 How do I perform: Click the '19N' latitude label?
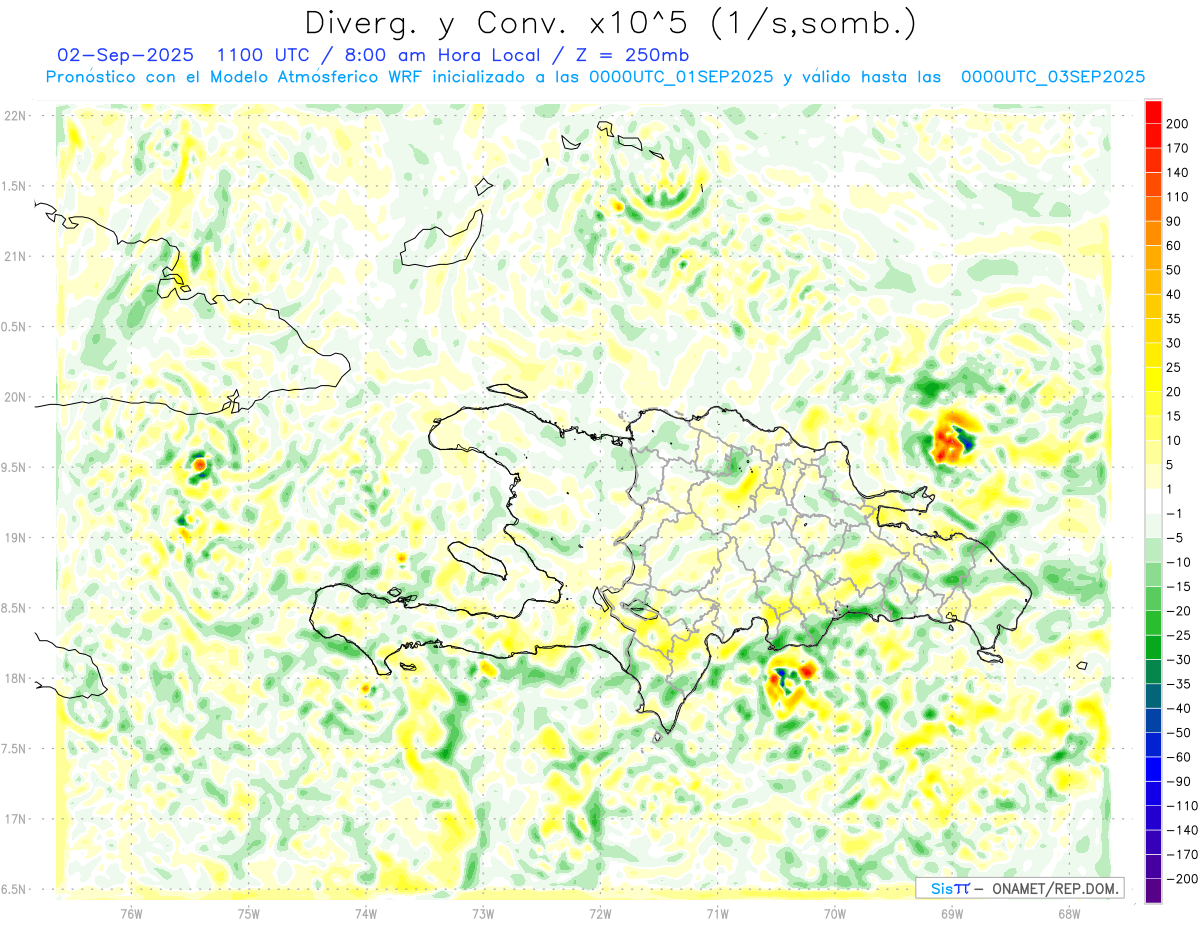(x=15, y=538)
